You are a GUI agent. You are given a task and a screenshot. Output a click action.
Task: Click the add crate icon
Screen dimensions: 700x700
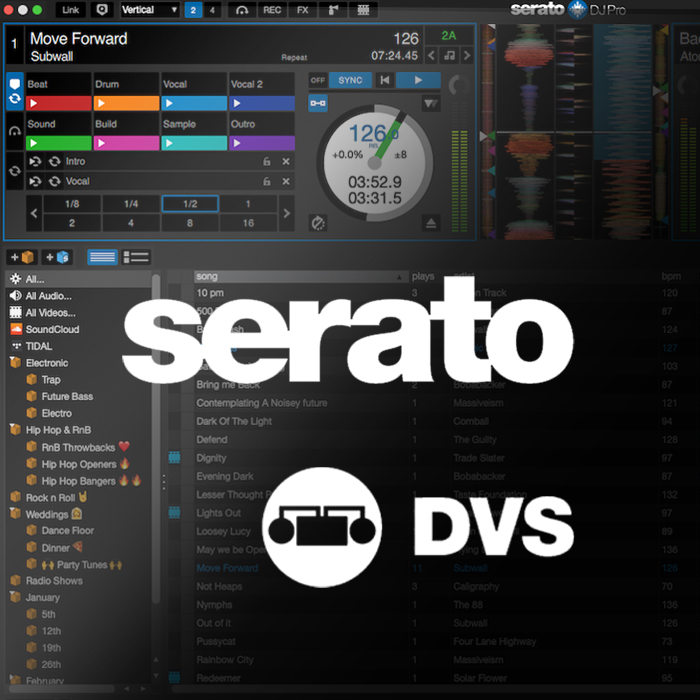coord(22,257)
